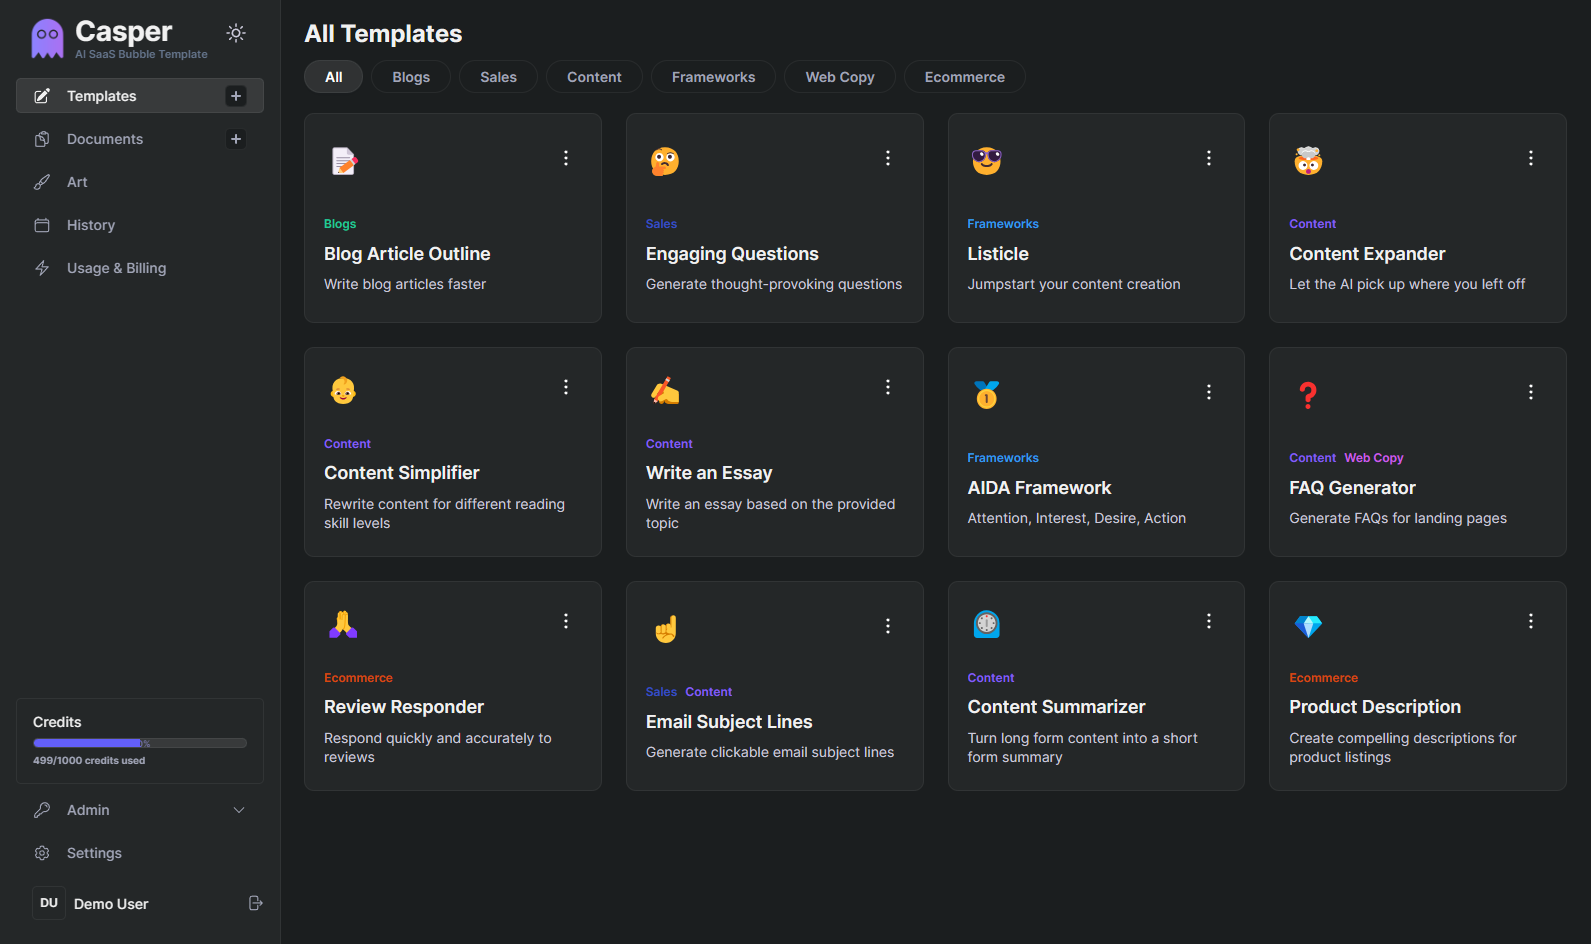This screenshot has height=944, width=1591.
Task: Open options menu for Engaging Questions
Action: [x=888, y=158]
